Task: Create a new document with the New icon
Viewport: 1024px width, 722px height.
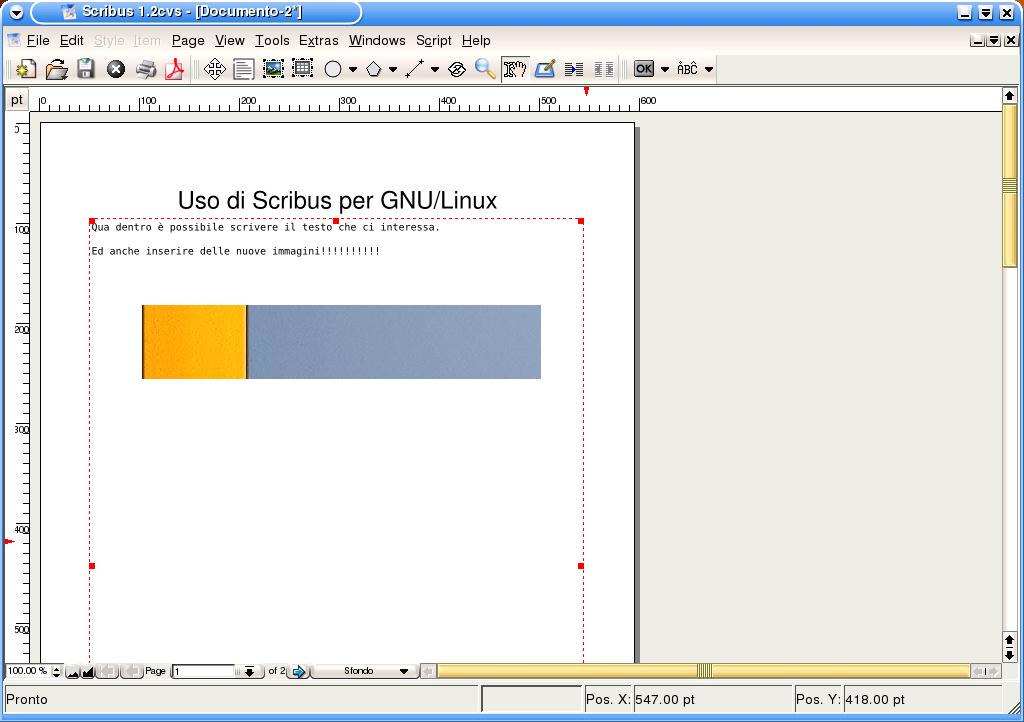Action: point(26,69)
